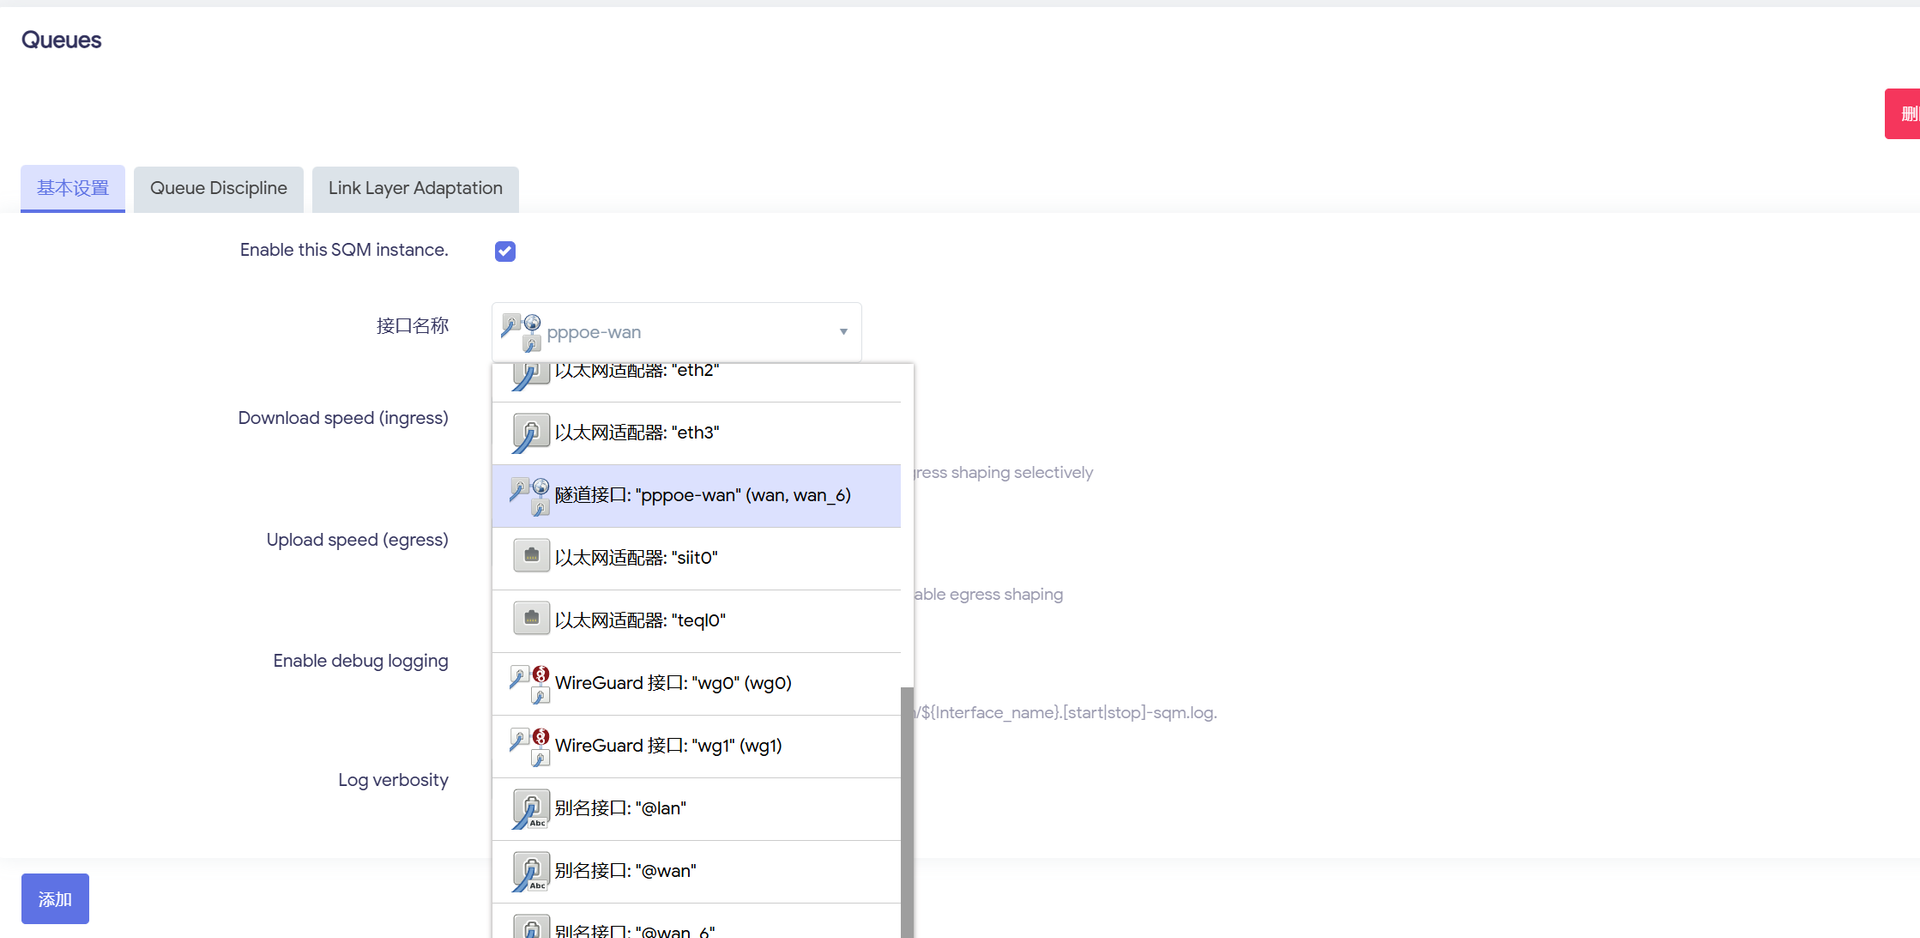Click the Download speed (ingress) label
Screen dimensions: 1920x938
[x=343, y=418]
